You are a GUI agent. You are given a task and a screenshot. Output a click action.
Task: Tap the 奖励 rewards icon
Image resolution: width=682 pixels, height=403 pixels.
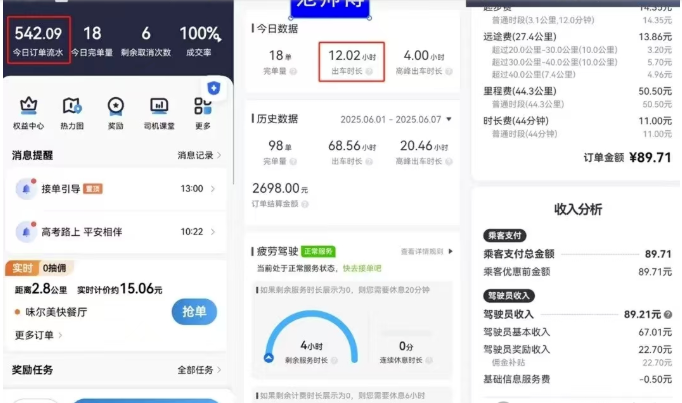(x=116, y=106)
